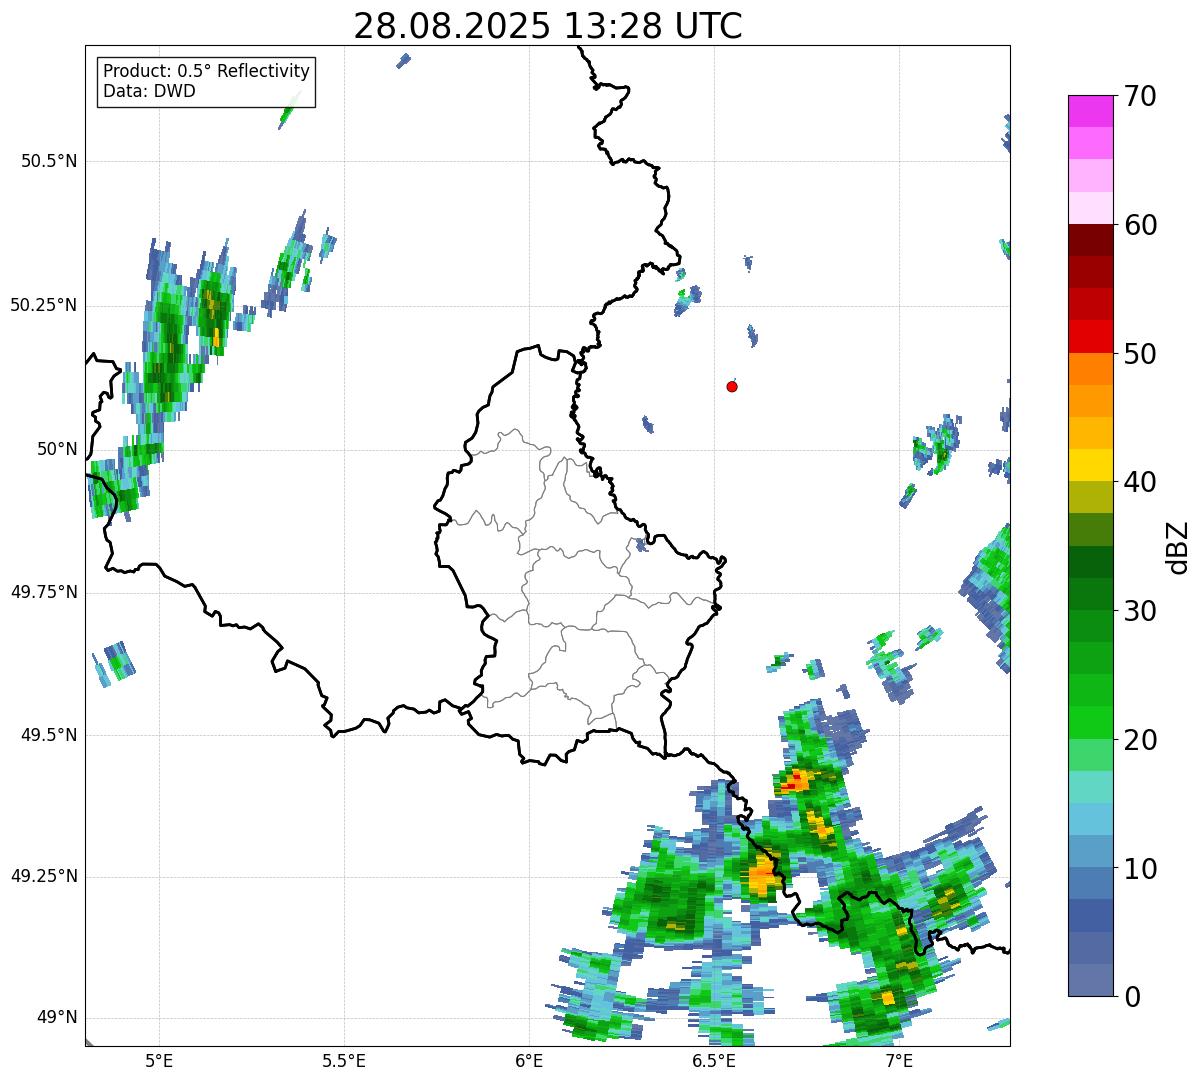Click the dBZ colorbar axis label
1202x1081 pixels.
1177,546
